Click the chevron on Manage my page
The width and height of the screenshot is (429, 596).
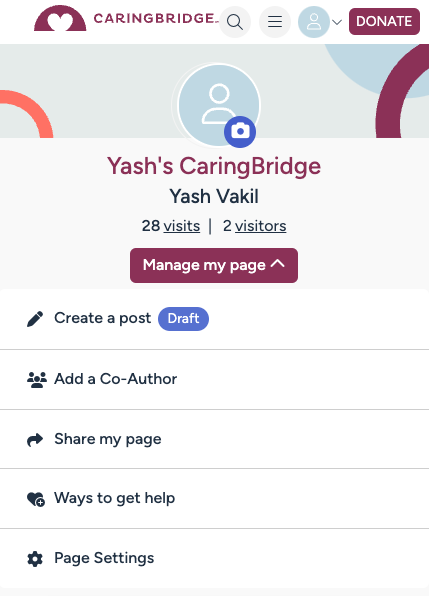click(x=278, y=263)
